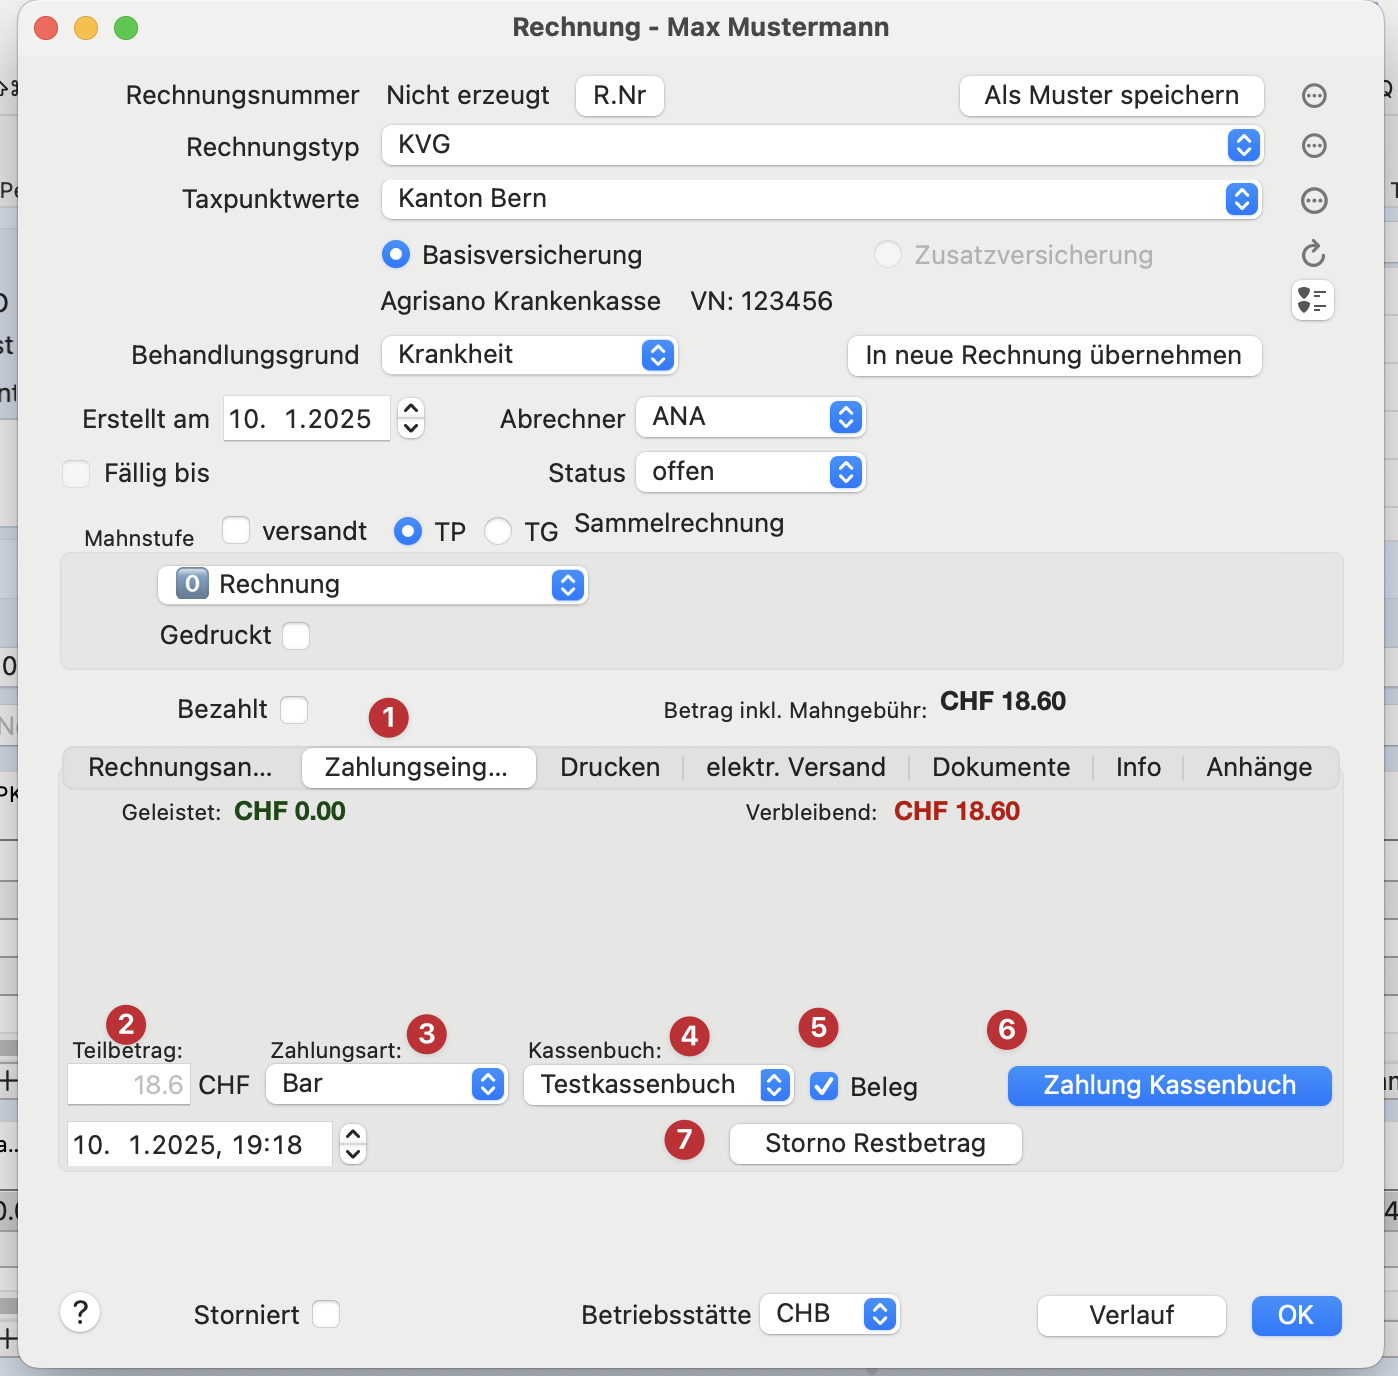Screen dimensions: 1398x1376
Task: Open the Taxpunktwerte Kanton Bern dropdown
Action: tap(822, 199)
